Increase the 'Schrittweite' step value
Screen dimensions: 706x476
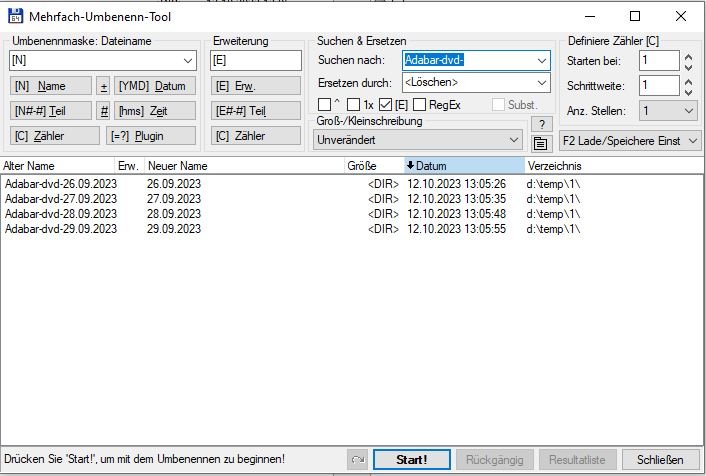click(688, 82)
